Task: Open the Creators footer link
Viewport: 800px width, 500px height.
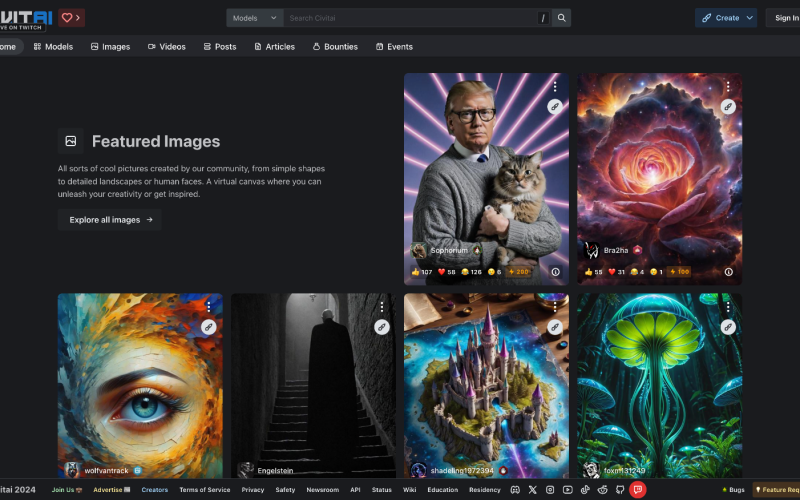Action: pos(155,490)
